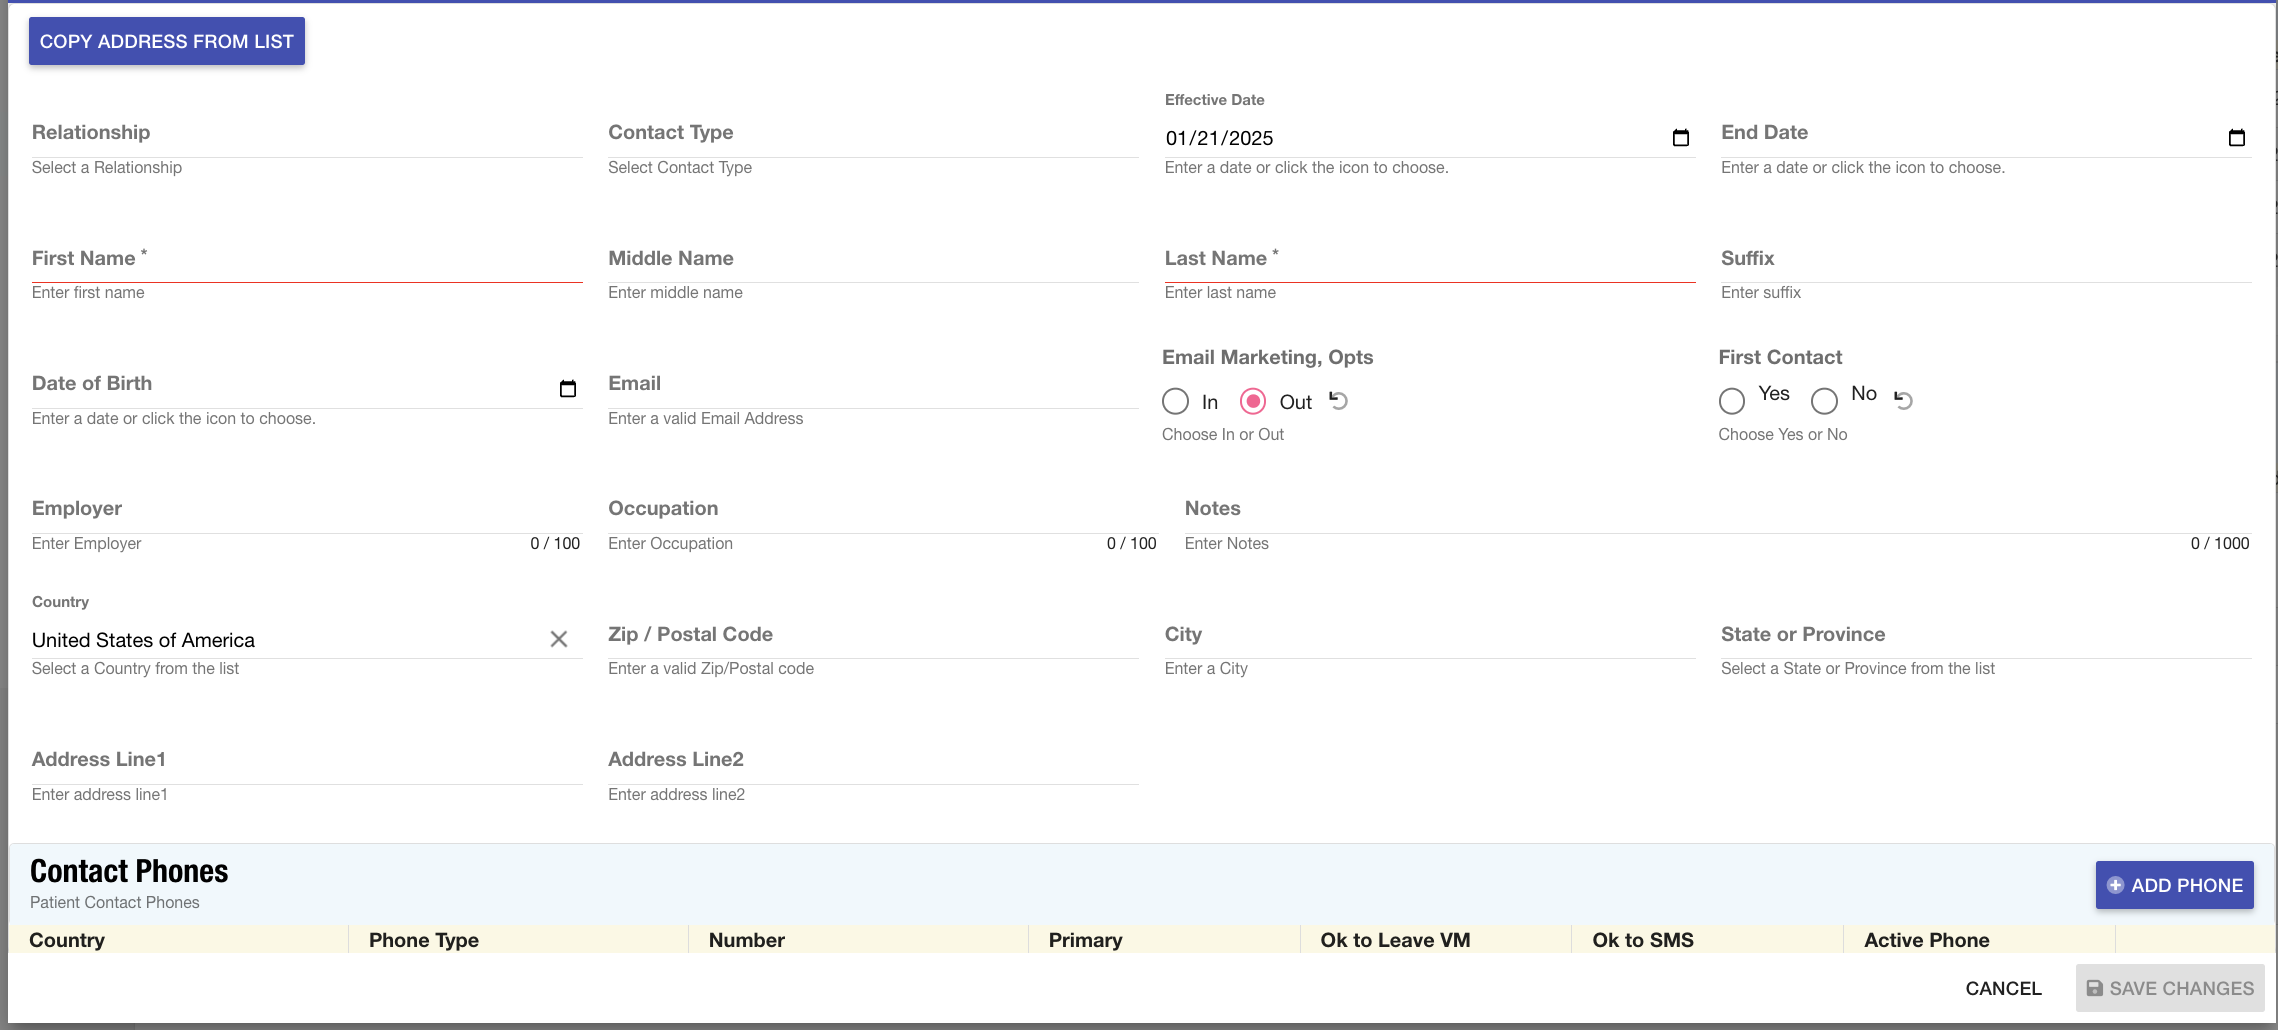Reset the Email Marketing opt selection
The width and height of the screenshot is (2278, 1030).
[1339, 401]
